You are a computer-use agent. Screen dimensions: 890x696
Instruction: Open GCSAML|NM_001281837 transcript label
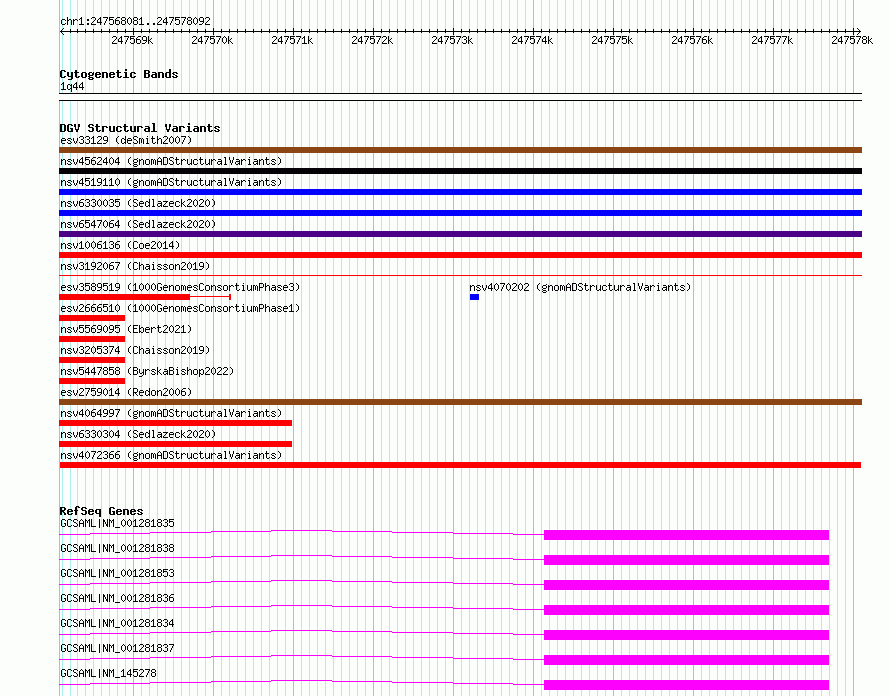(117, 648)
